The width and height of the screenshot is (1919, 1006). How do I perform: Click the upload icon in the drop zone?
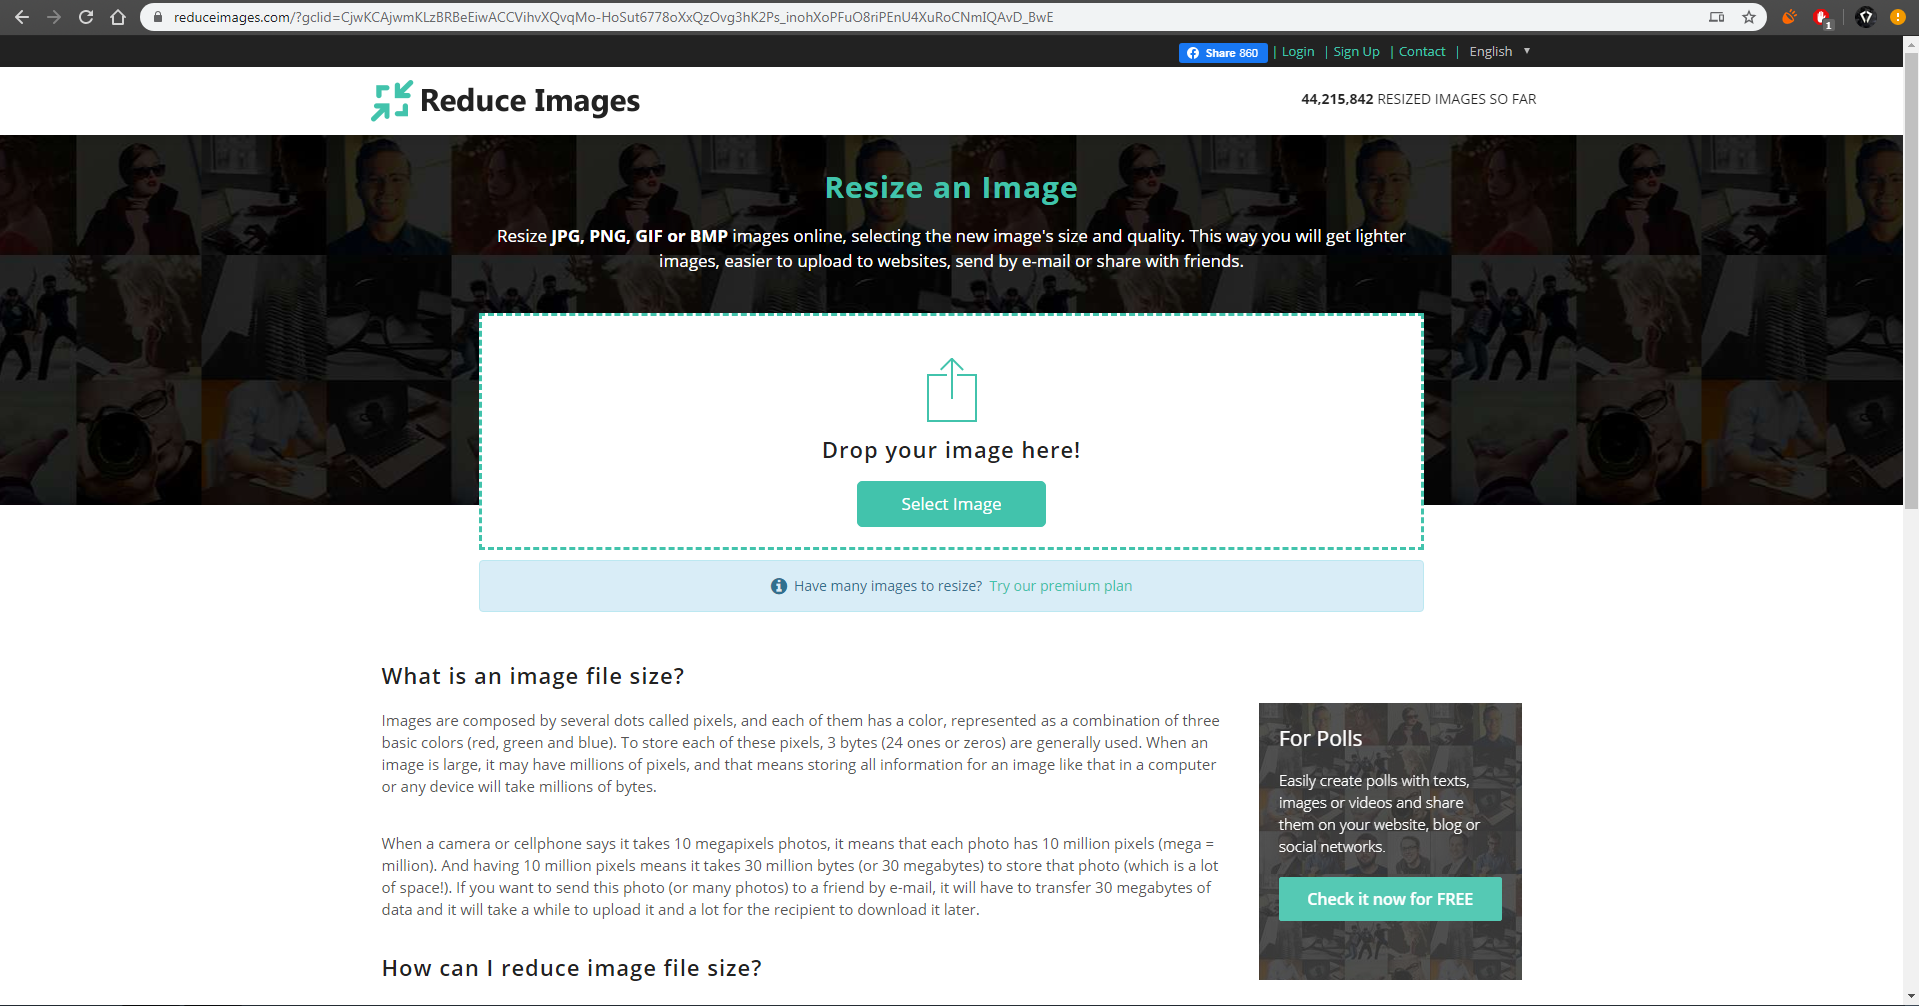951,390
